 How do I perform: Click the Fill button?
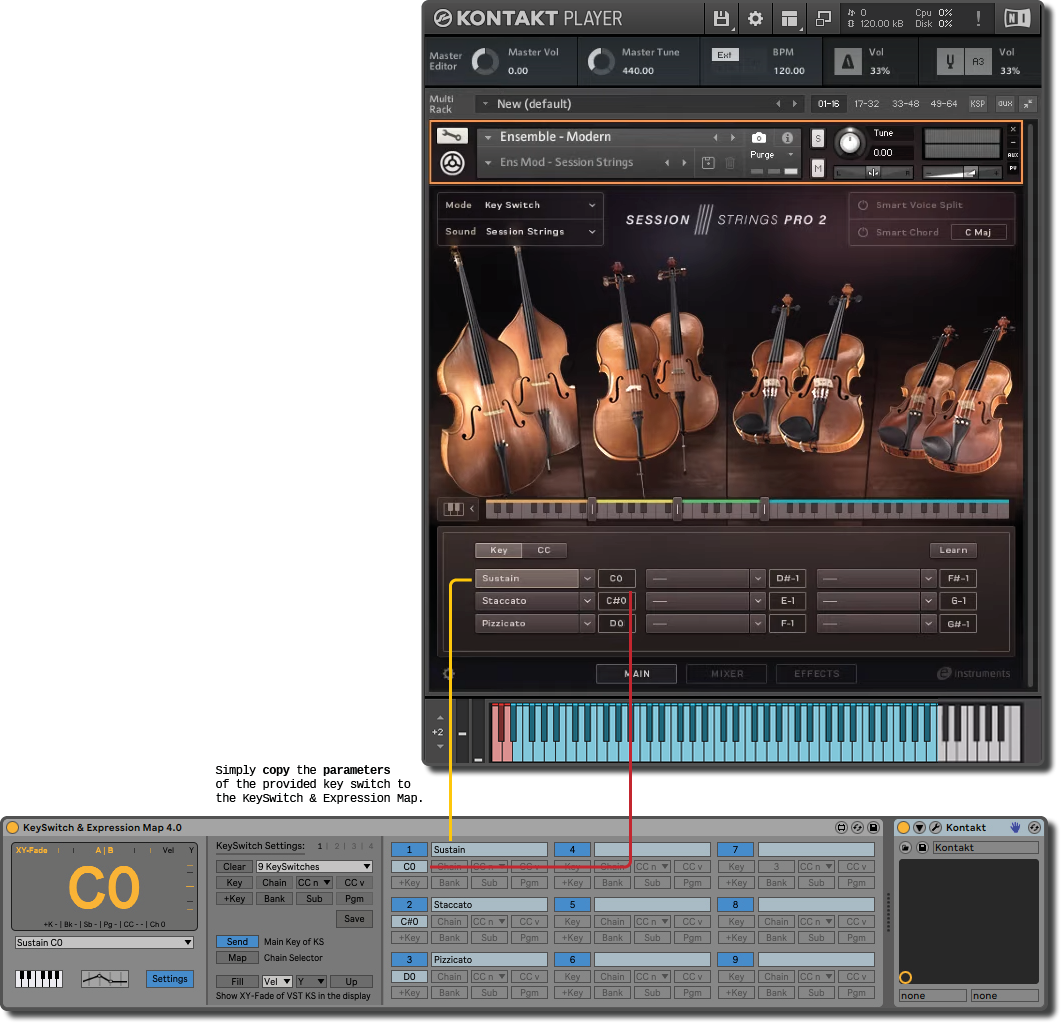[x=237, y=982]
